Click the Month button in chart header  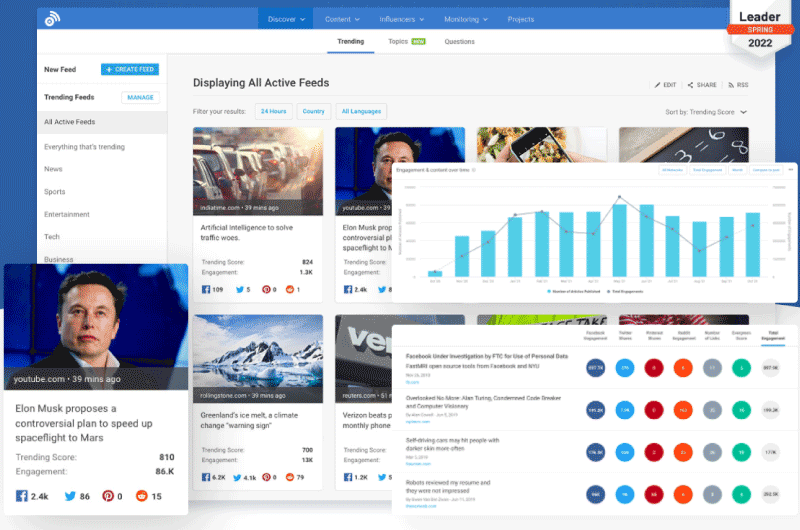click(737, 170)
